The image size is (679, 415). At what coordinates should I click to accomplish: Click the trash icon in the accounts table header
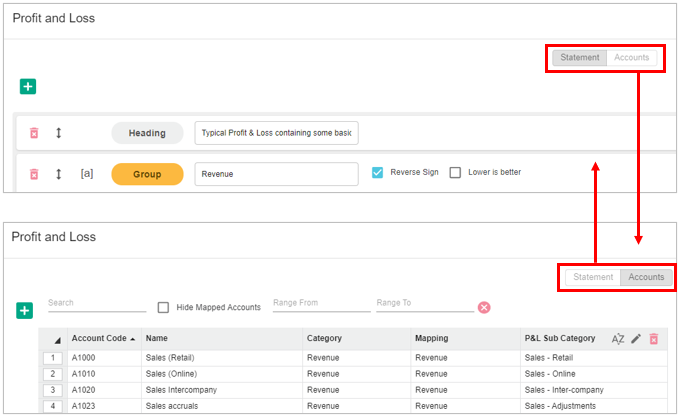click(x=653, y=339)
